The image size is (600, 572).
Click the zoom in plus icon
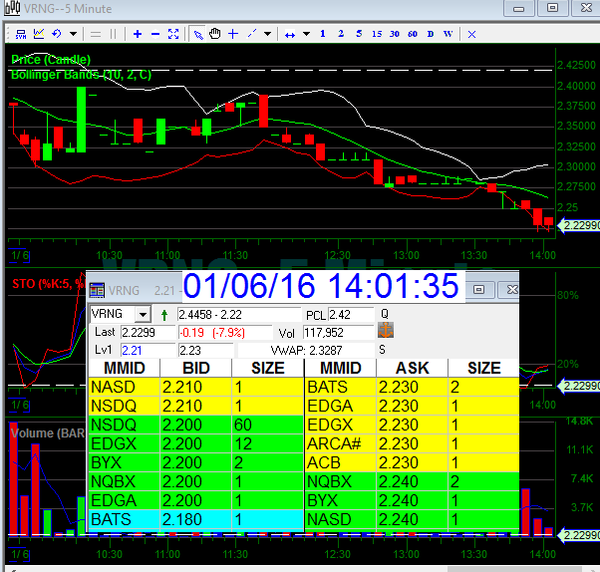(137, 34)
